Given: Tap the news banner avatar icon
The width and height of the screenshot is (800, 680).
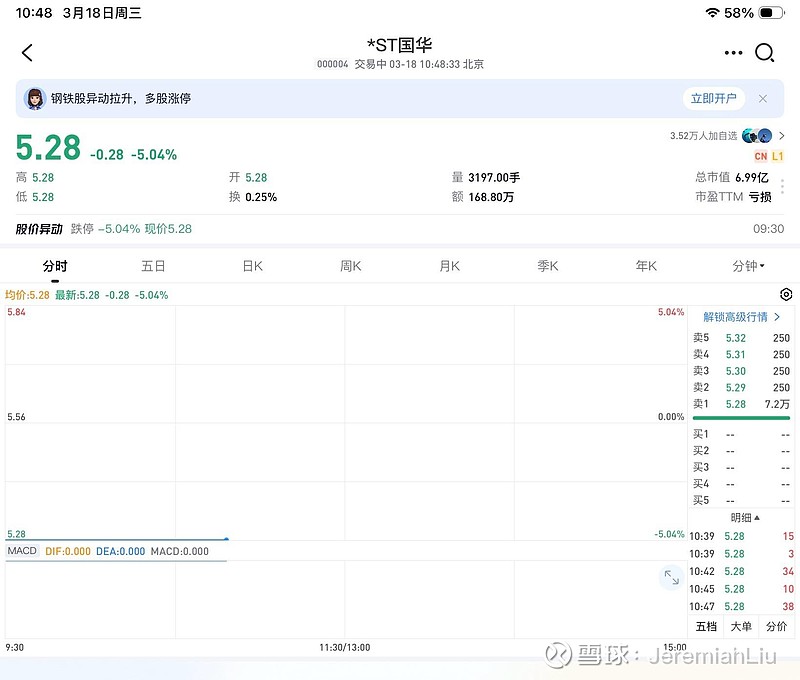Looking at the screenshot, I should point(35,99).
